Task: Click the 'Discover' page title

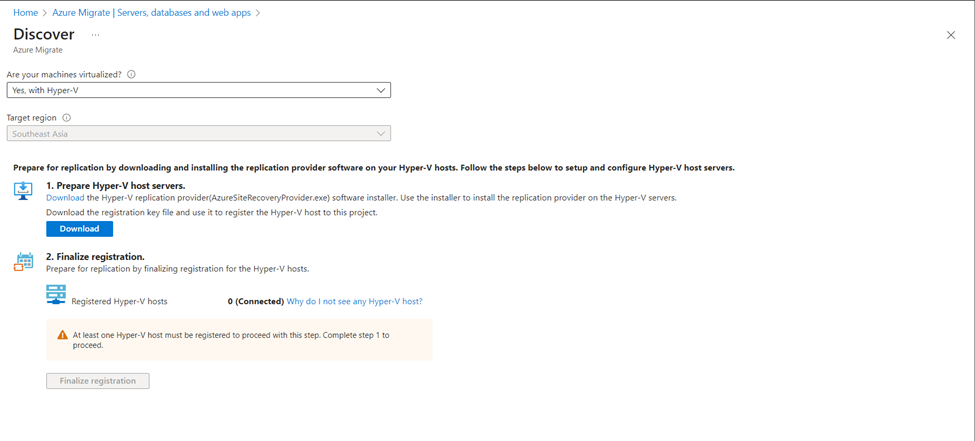Action: tap(44, 34)
